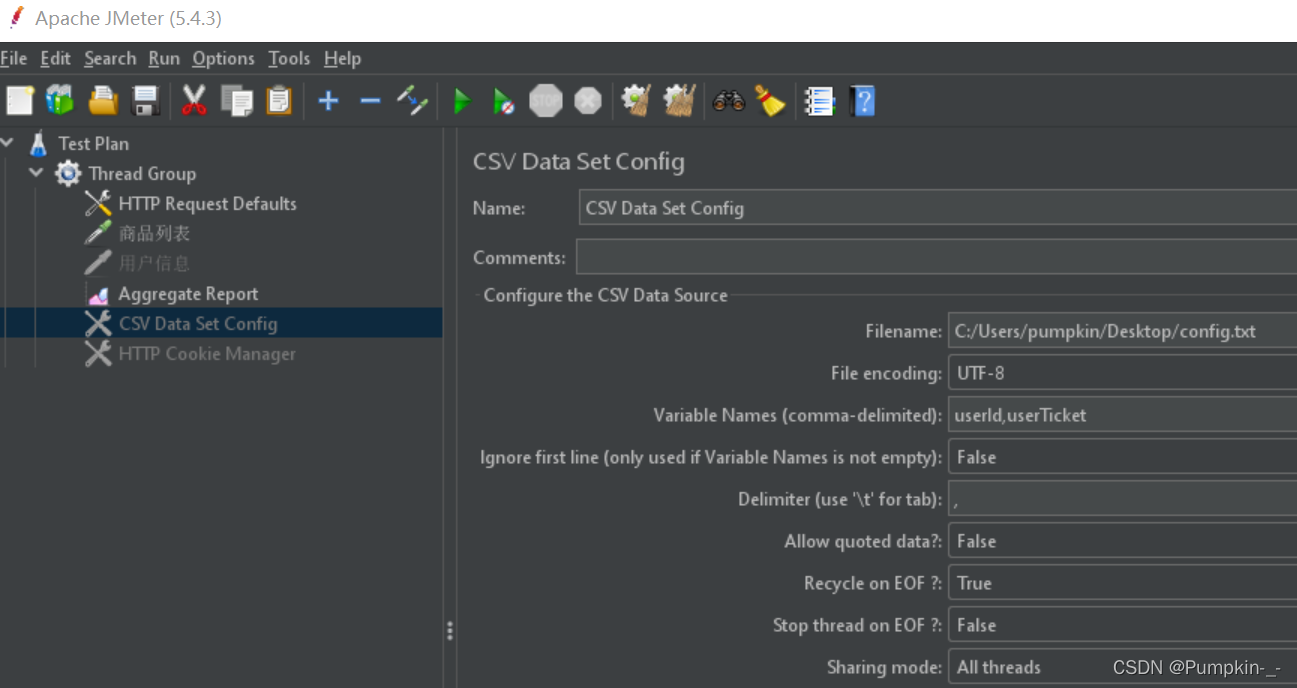Click the Toggle enable/disable toolbar icon
This screenshot has width=1297, height=688.
pyautogui.click(x=412, y=100)
